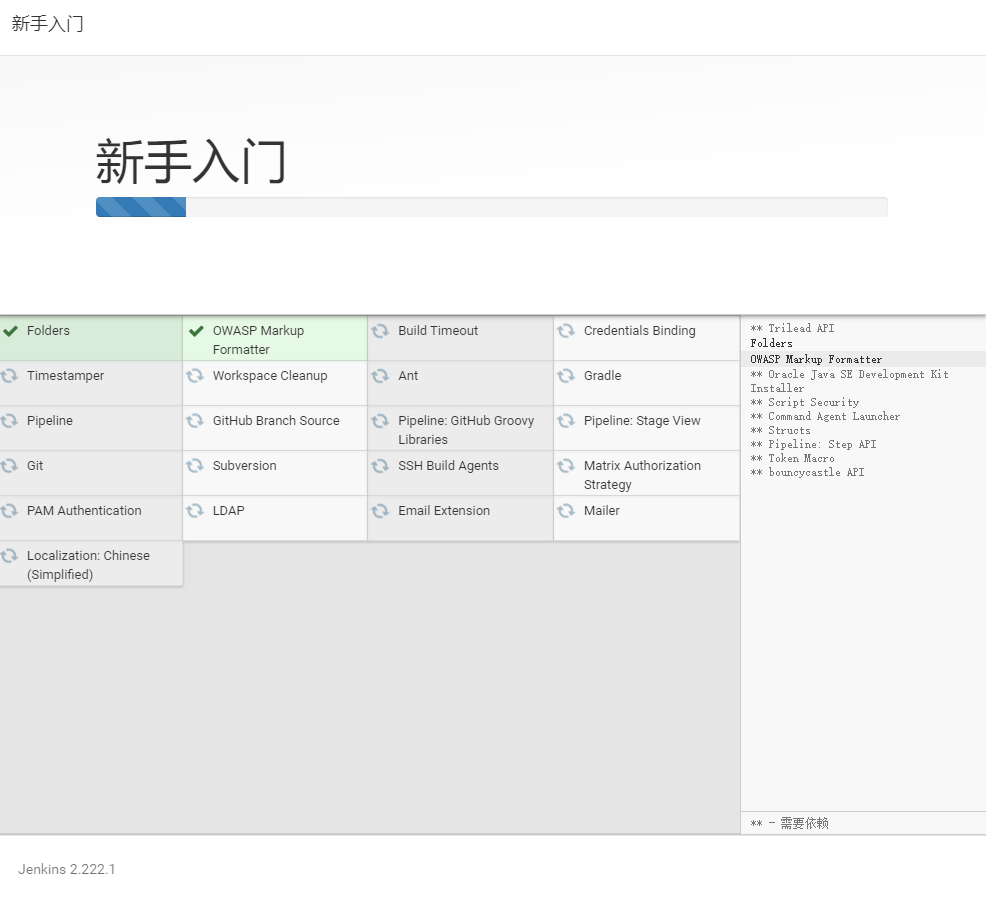Select the Folders plugin label
Screen dimensions: 986x899
click(48, 331)
